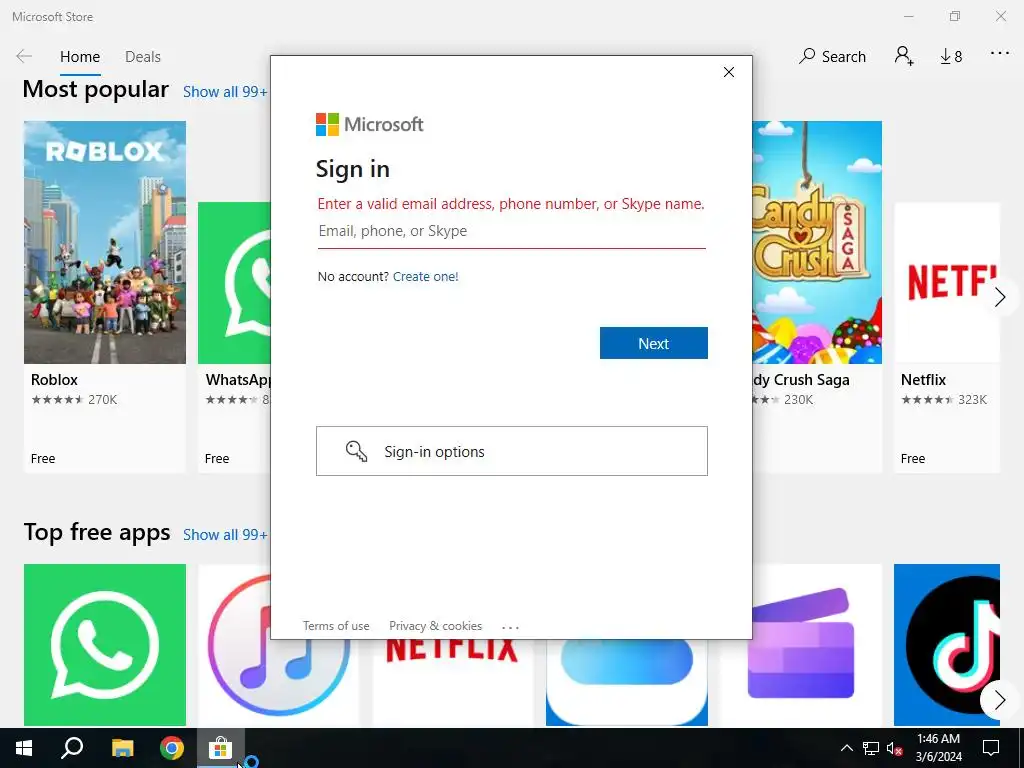Viewport: 1024px width, 768px height.
Task: Click the Next button
Action: 654,344
